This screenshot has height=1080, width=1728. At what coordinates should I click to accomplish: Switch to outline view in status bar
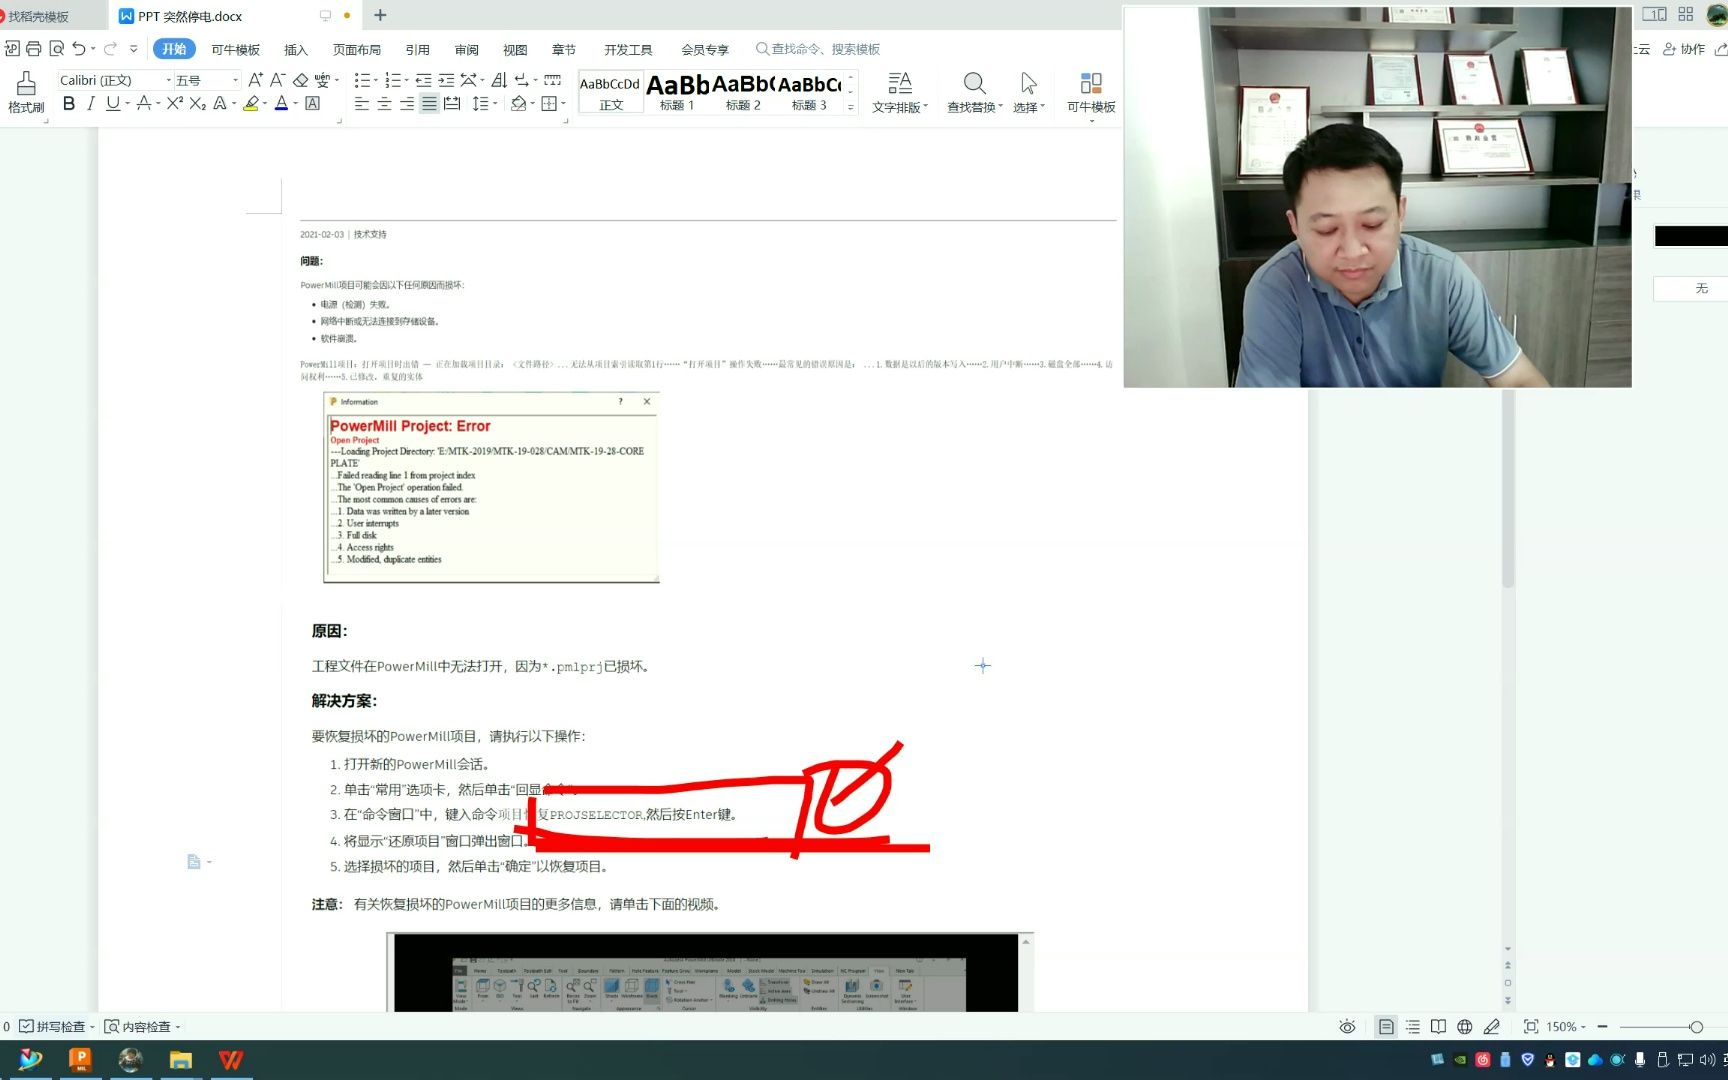1412,1026
